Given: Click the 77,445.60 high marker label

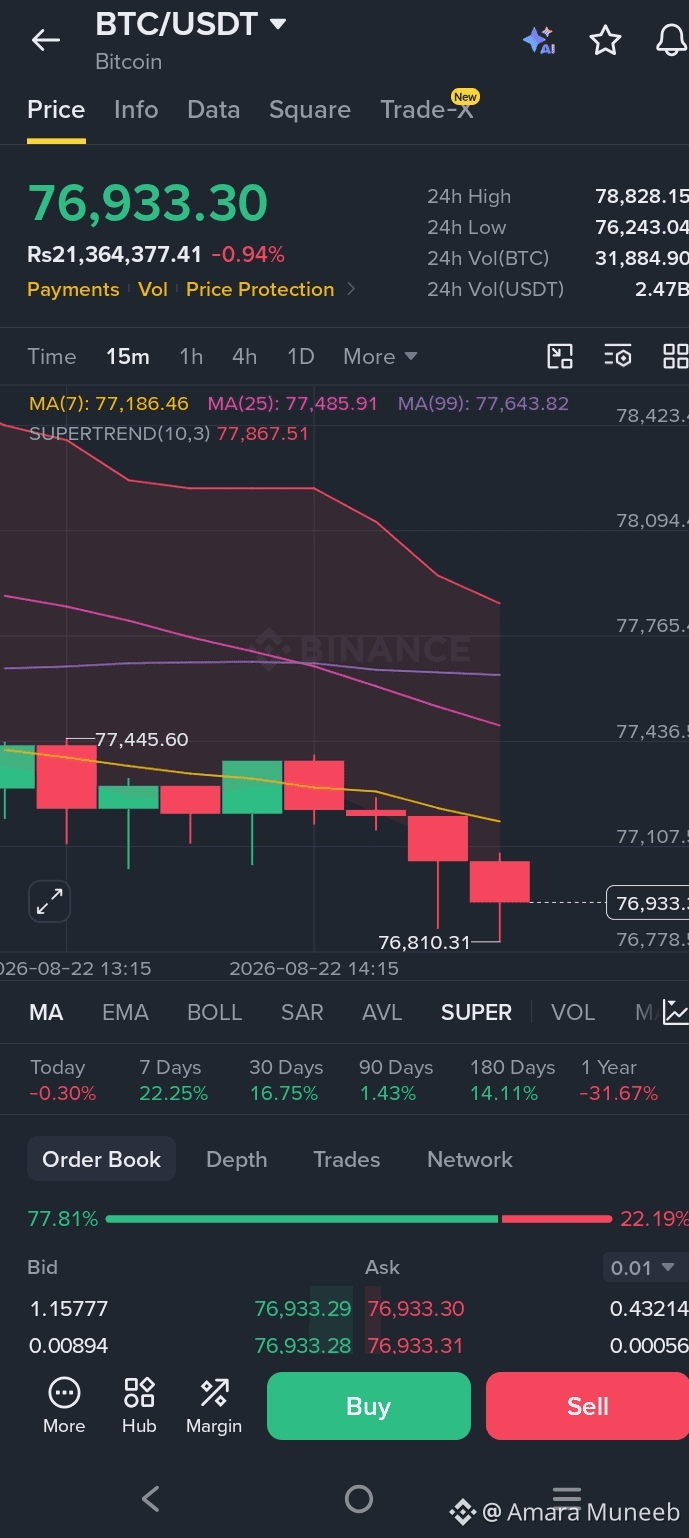Looking at the screenshot, I should (x=142, y=740).
